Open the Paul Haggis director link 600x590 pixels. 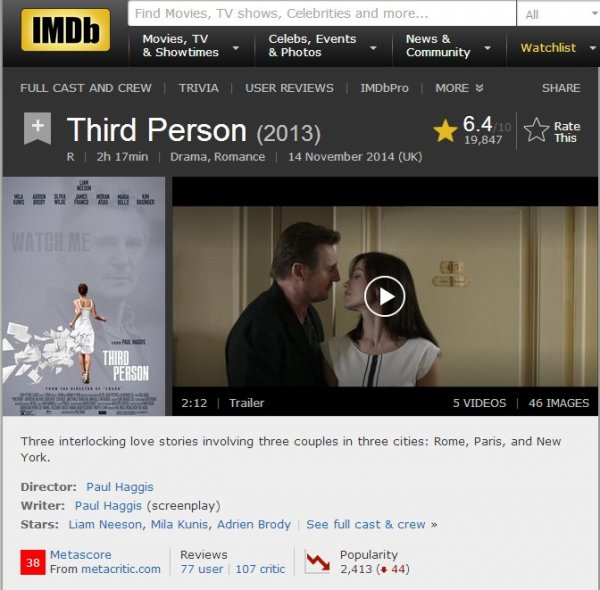[x=119, y=487]
